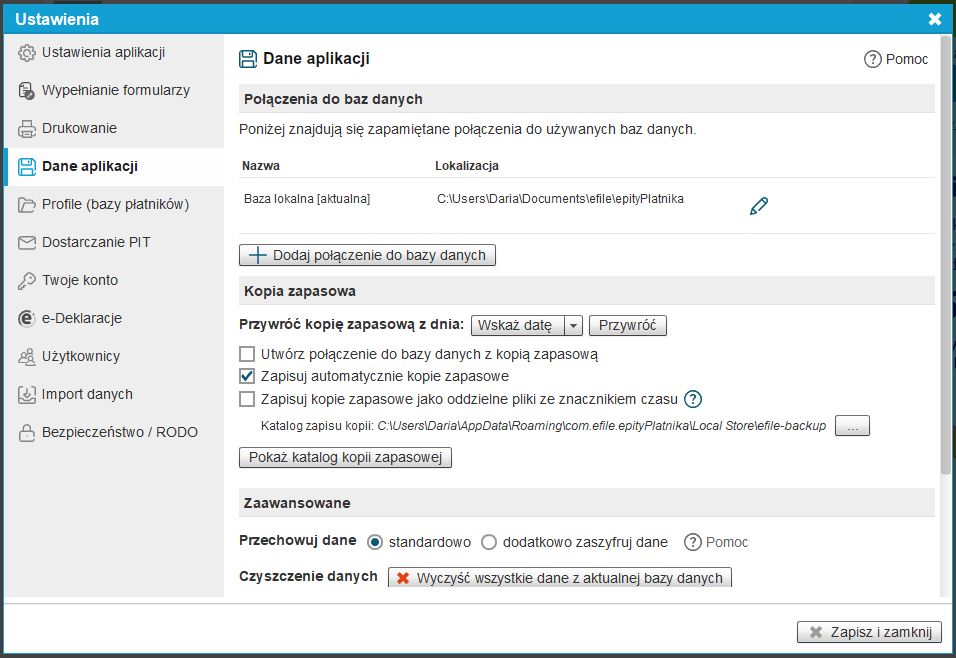Switch to 'Wypełnianie formularzy' settings
The width and height of the screenshot is (956, 658).
point(115,91)
